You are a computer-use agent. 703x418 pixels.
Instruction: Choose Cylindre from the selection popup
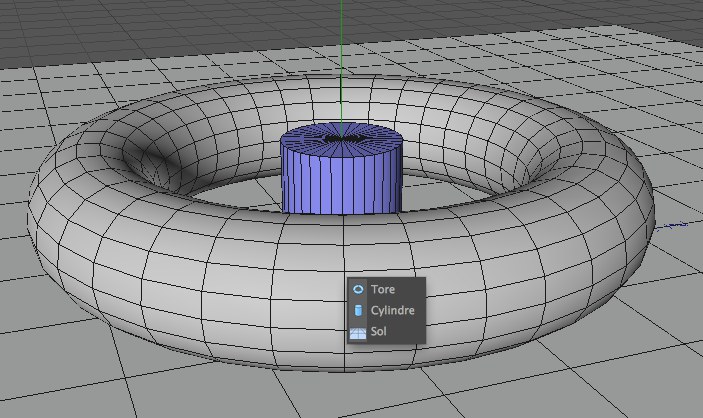(x=391, y=310)
